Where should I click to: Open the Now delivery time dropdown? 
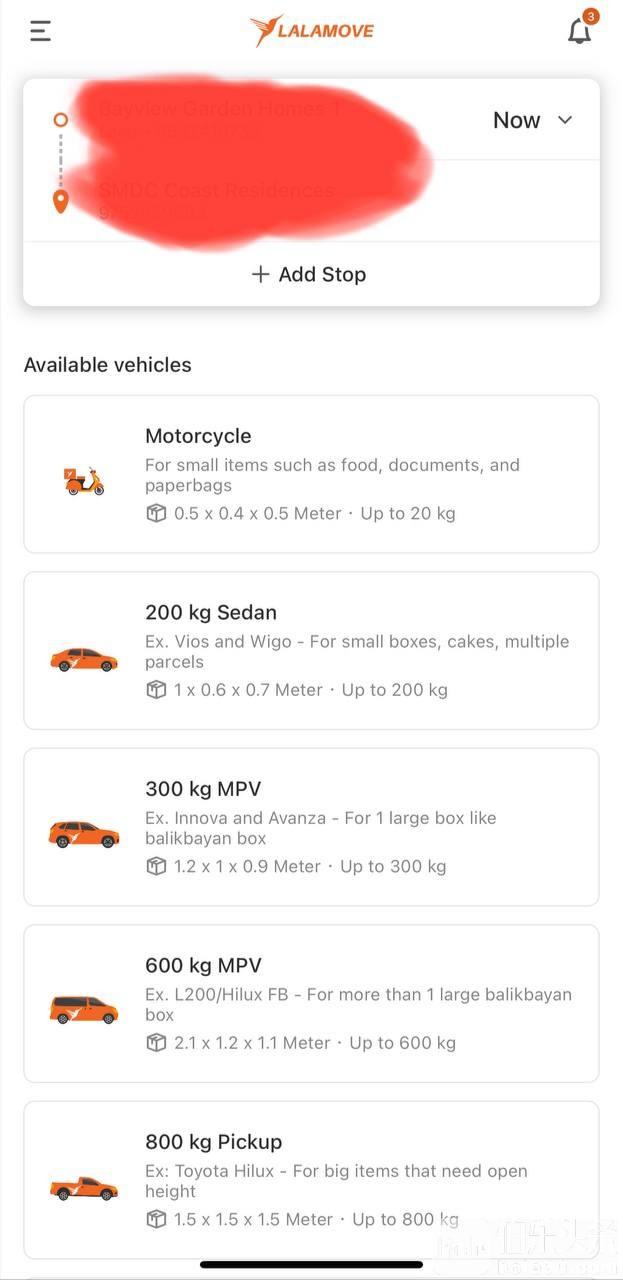[x=533, y=120]
